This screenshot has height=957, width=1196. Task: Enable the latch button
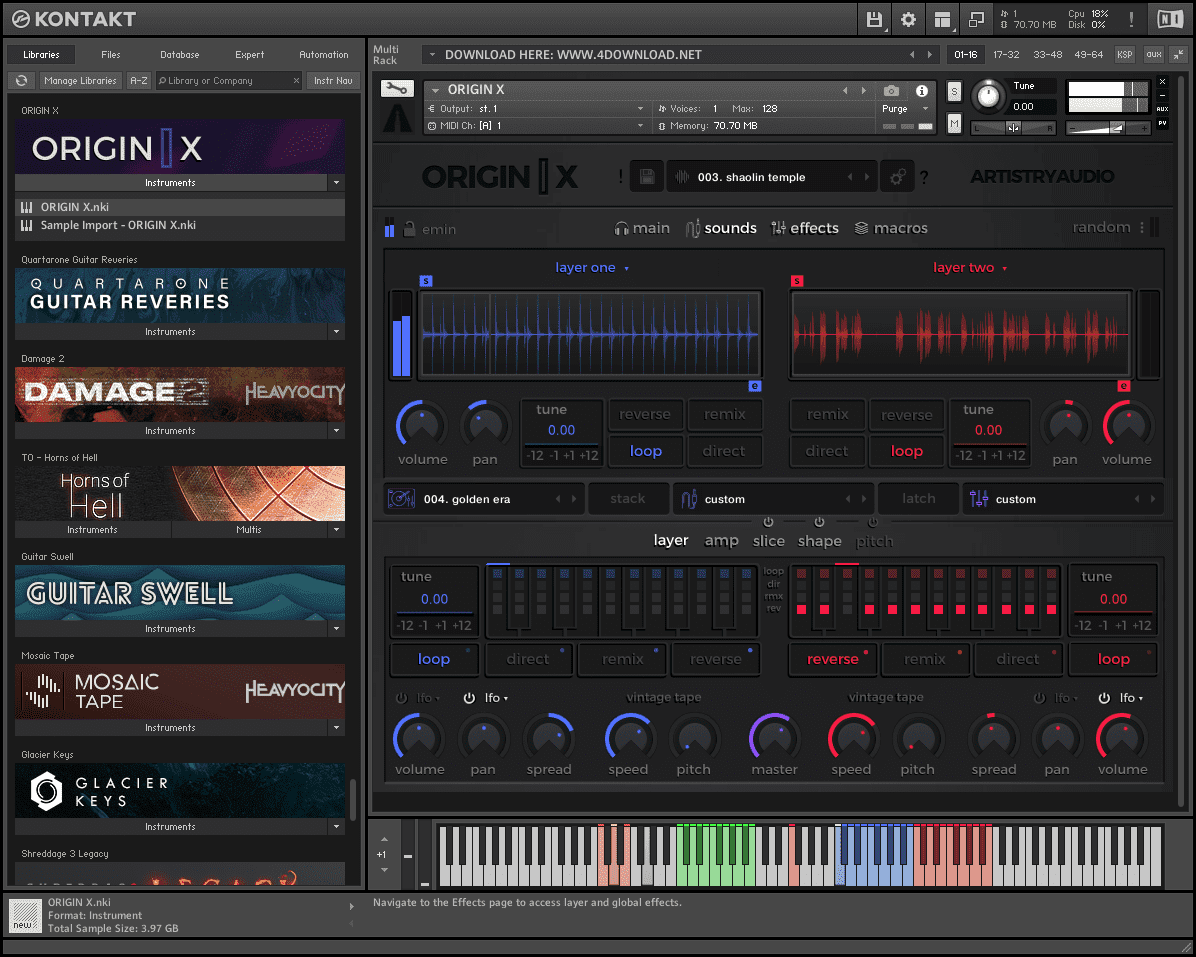tap(918, 499)
